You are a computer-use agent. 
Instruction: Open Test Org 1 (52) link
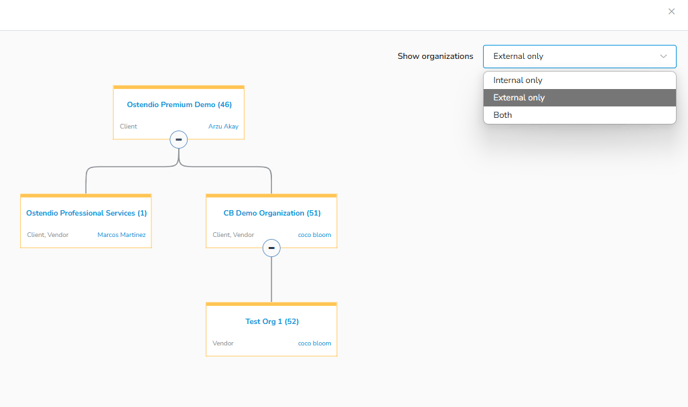tap(272, 321)
